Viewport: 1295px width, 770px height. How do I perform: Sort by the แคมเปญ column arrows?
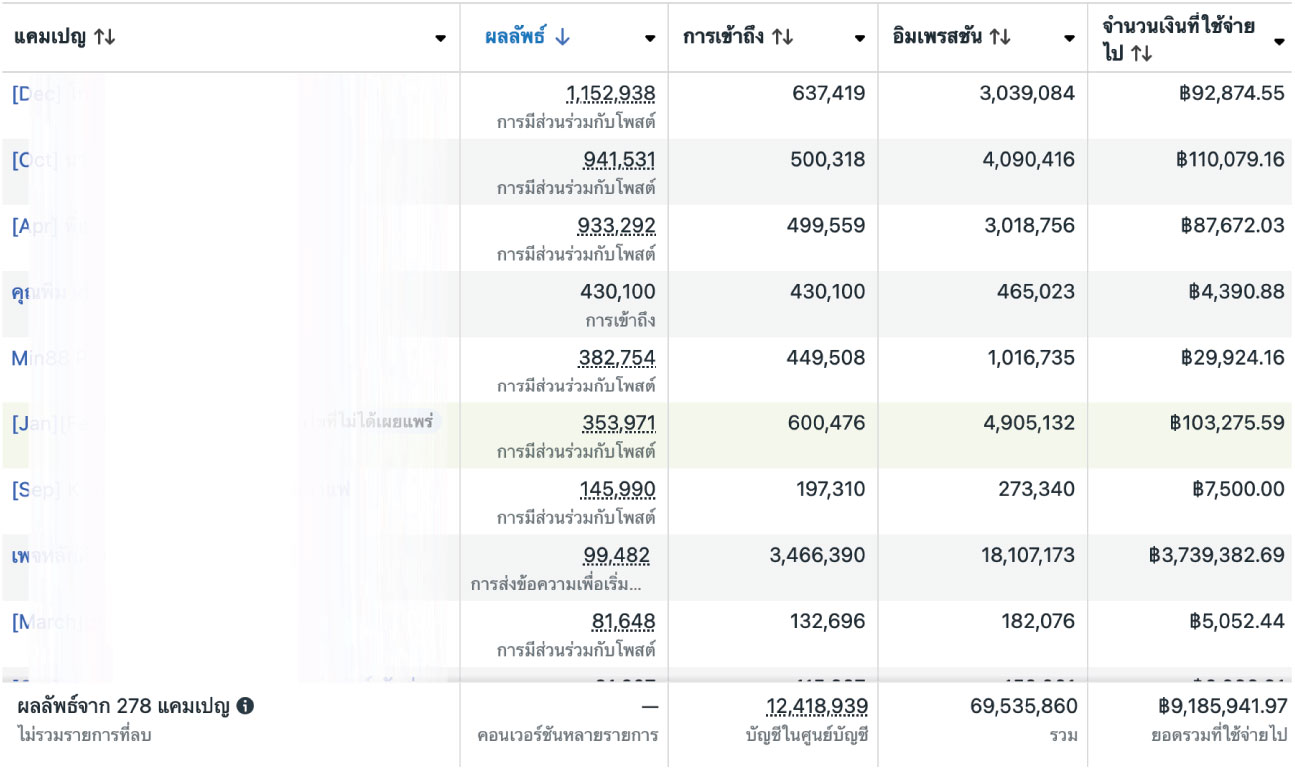coord(105,38)
